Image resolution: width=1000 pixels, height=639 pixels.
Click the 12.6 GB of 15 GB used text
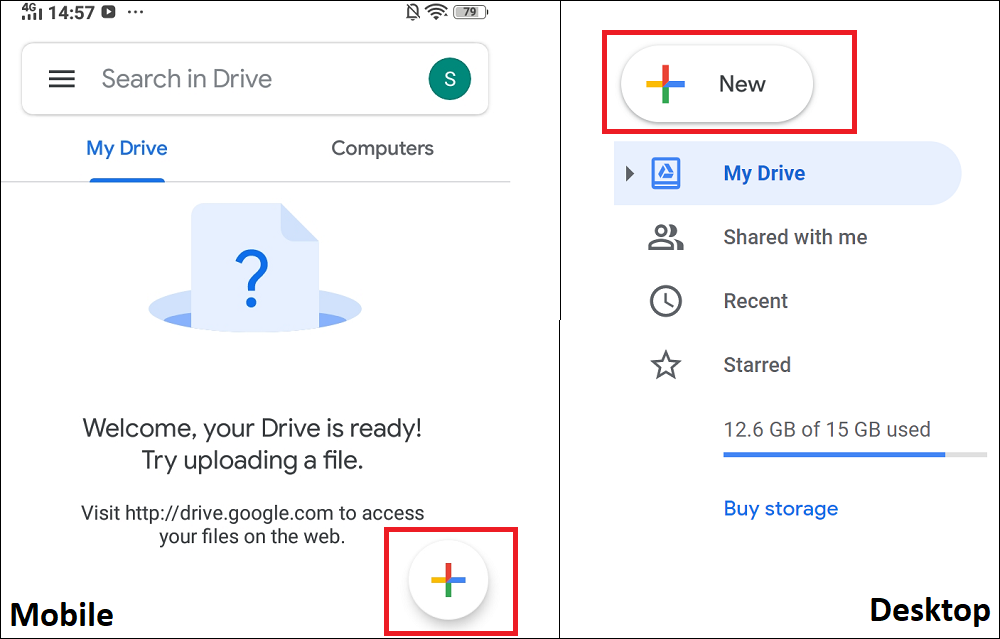coord(827,429)
